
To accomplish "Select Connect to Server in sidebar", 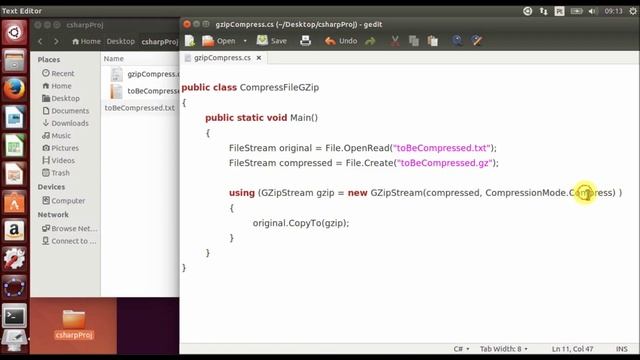I will click(69, 241).
